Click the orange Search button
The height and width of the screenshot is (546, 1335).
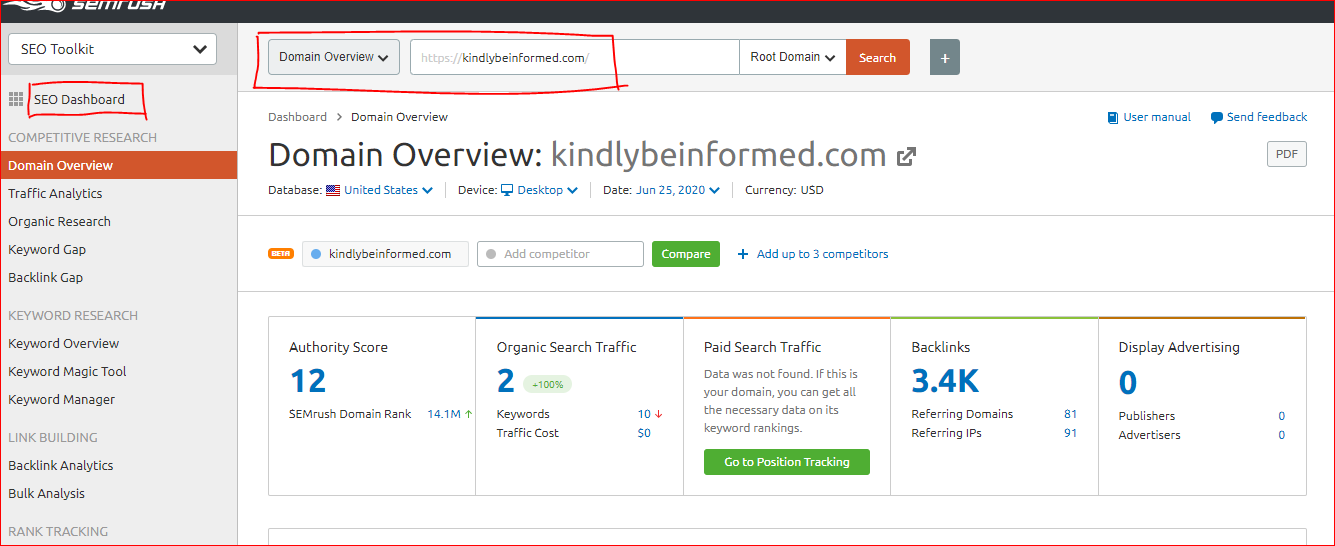click(x=877, y=57)
